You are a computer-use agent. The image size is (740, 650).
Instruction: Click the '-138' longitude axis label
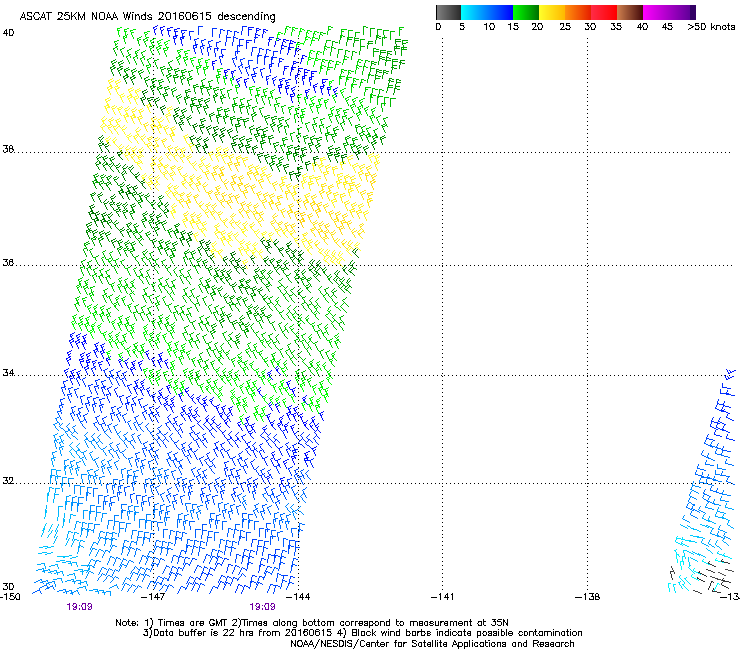click(588, 597)
